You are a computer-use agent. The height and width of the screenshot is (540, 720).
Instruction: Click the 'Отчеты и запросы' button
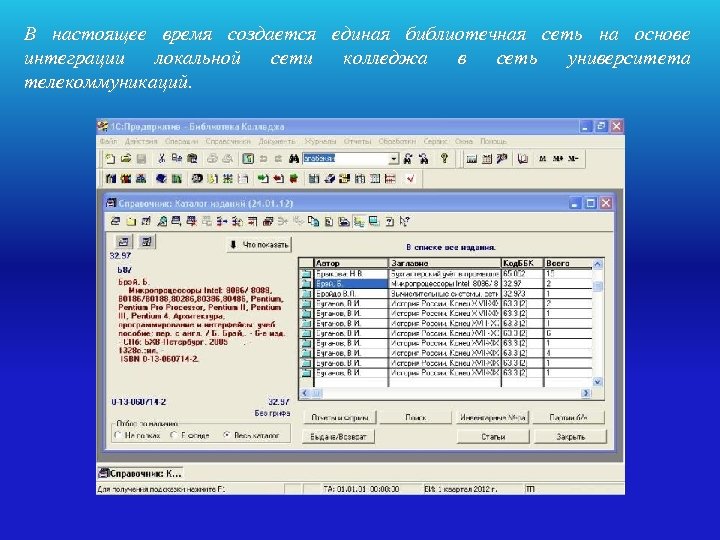click(339, 417)
